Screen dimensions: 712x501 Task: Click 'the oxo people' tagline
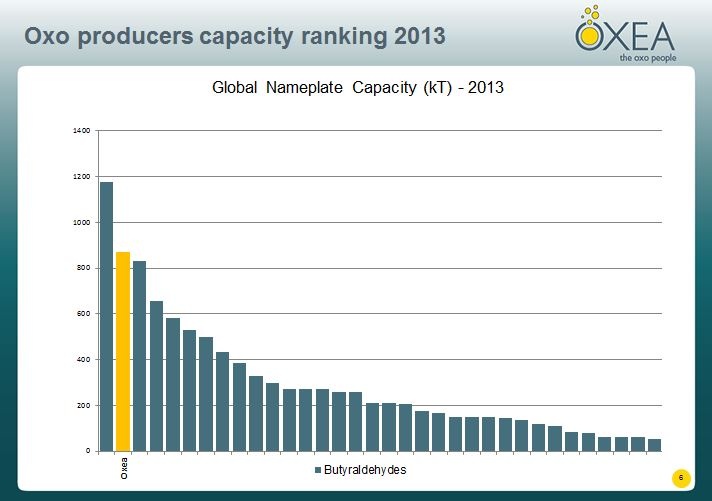click(648, 58)
